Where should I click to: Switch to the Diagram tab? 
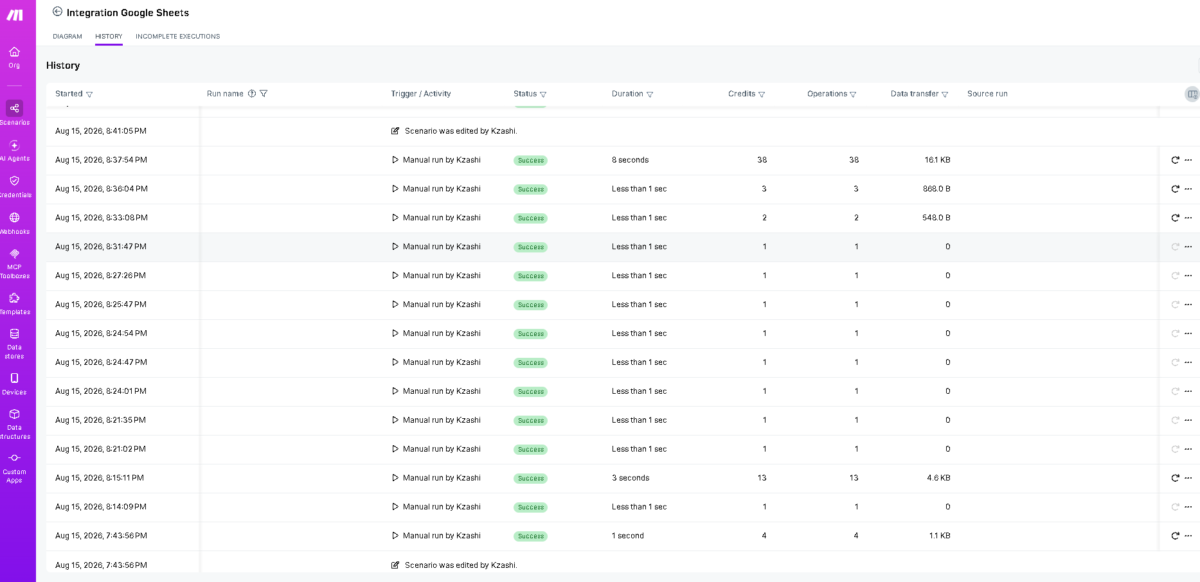(67, 36)
